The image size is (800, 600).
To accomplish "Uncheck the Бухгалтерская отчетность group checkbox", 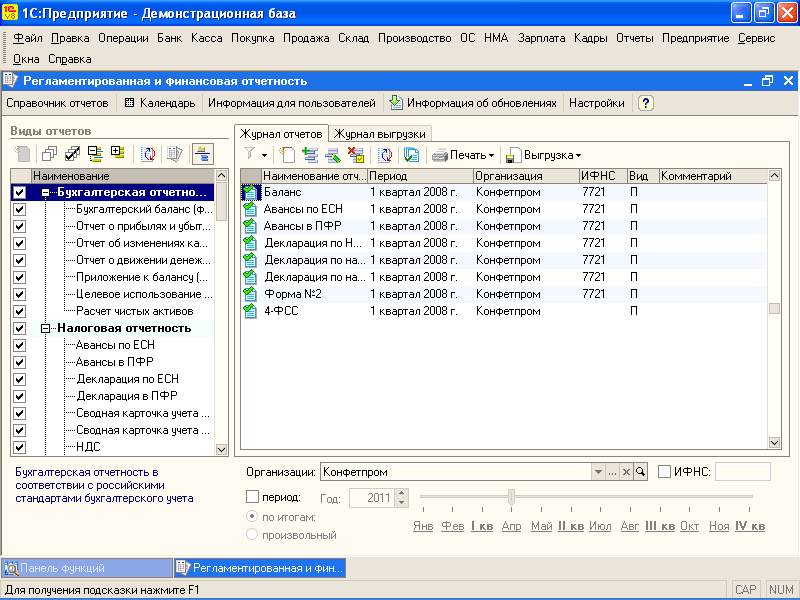I will pos(20,192).
